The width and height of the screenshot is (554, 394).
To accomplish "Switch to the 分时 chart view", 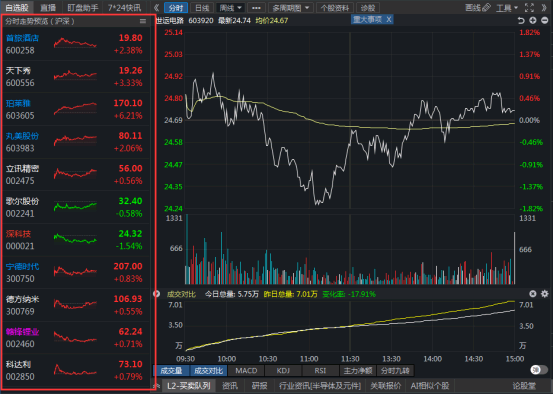I will (176, 8).
